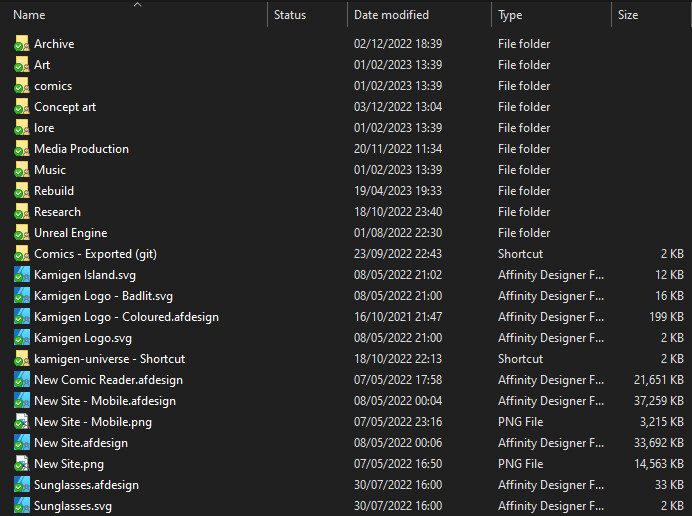Select the New Site - Mobile.png file icon

click(22, 422)
